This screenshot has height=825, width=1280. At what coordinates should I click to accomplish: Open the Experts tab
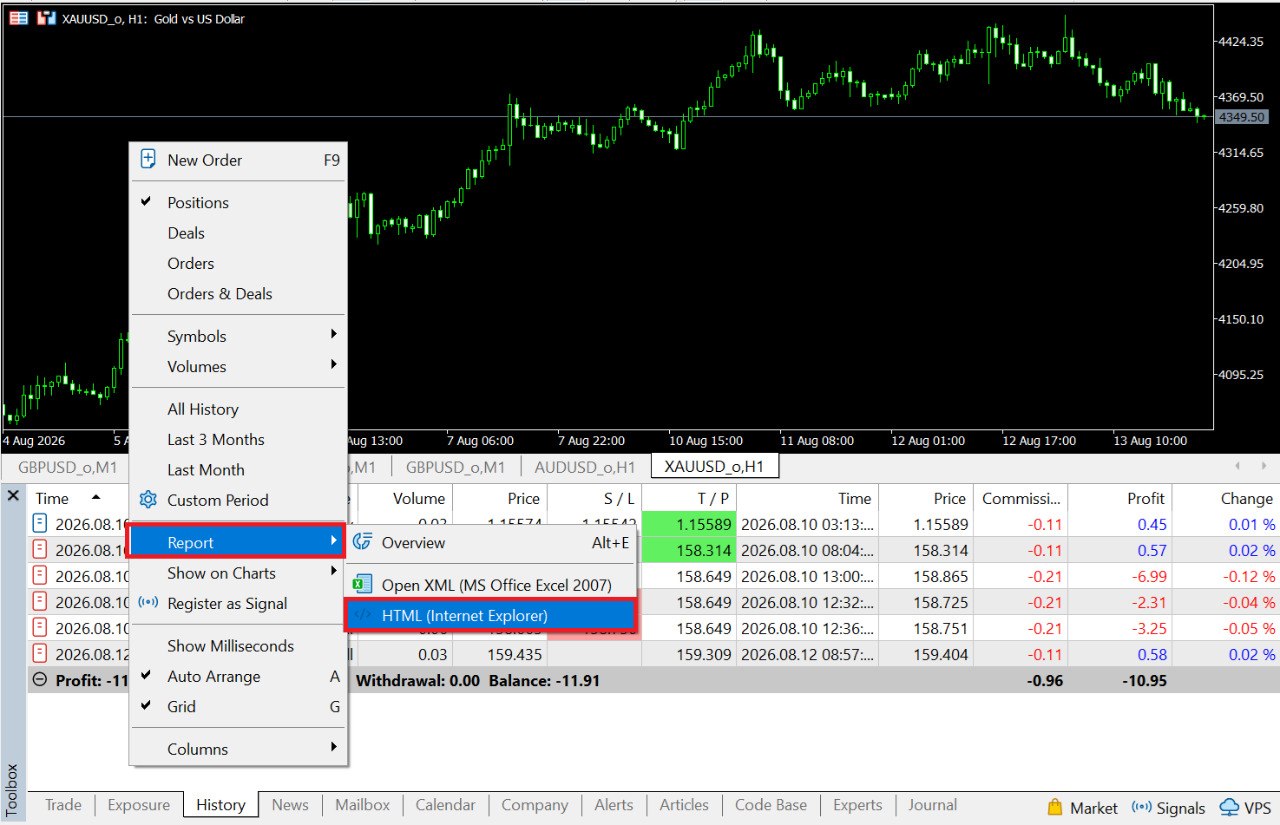(x=858, y=805)
